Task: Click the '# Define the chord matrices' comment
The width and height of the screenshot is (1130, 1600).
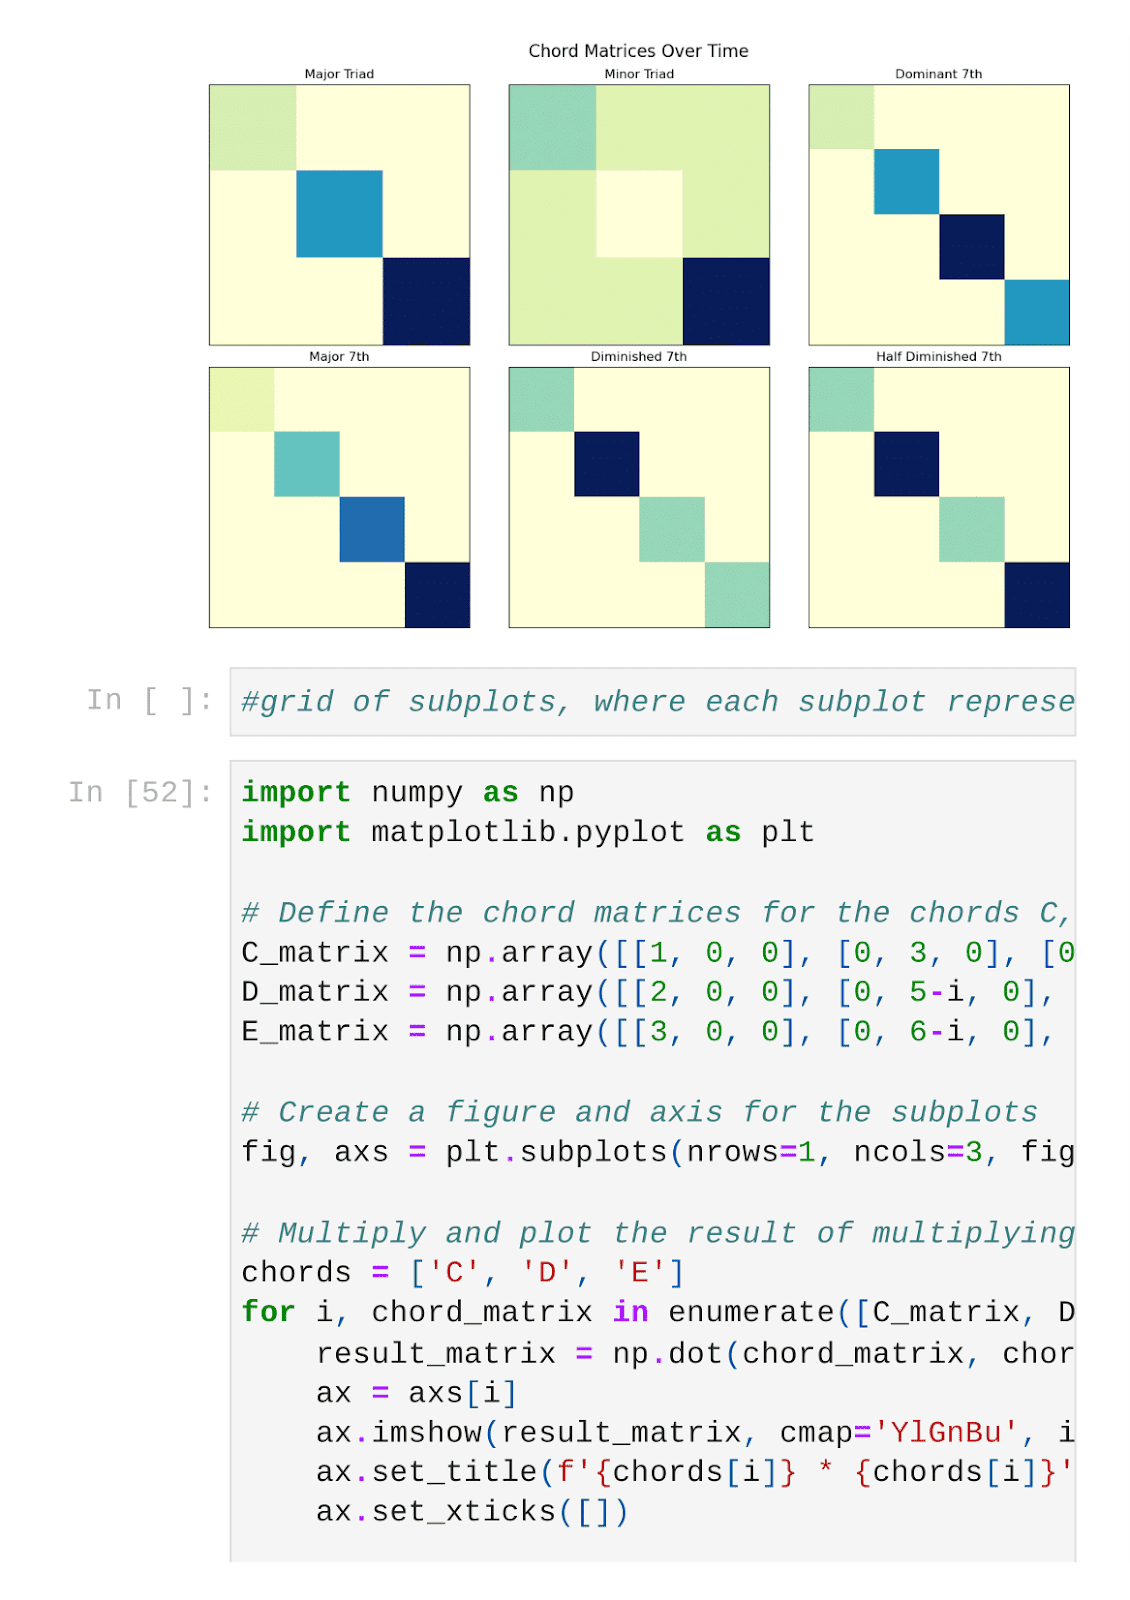Action: click(657, 912)
